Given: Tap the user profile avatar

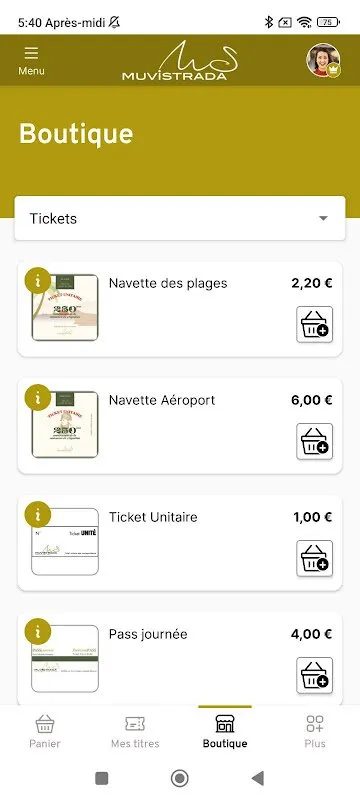Looking at the screenshot, I should point(323,60).
